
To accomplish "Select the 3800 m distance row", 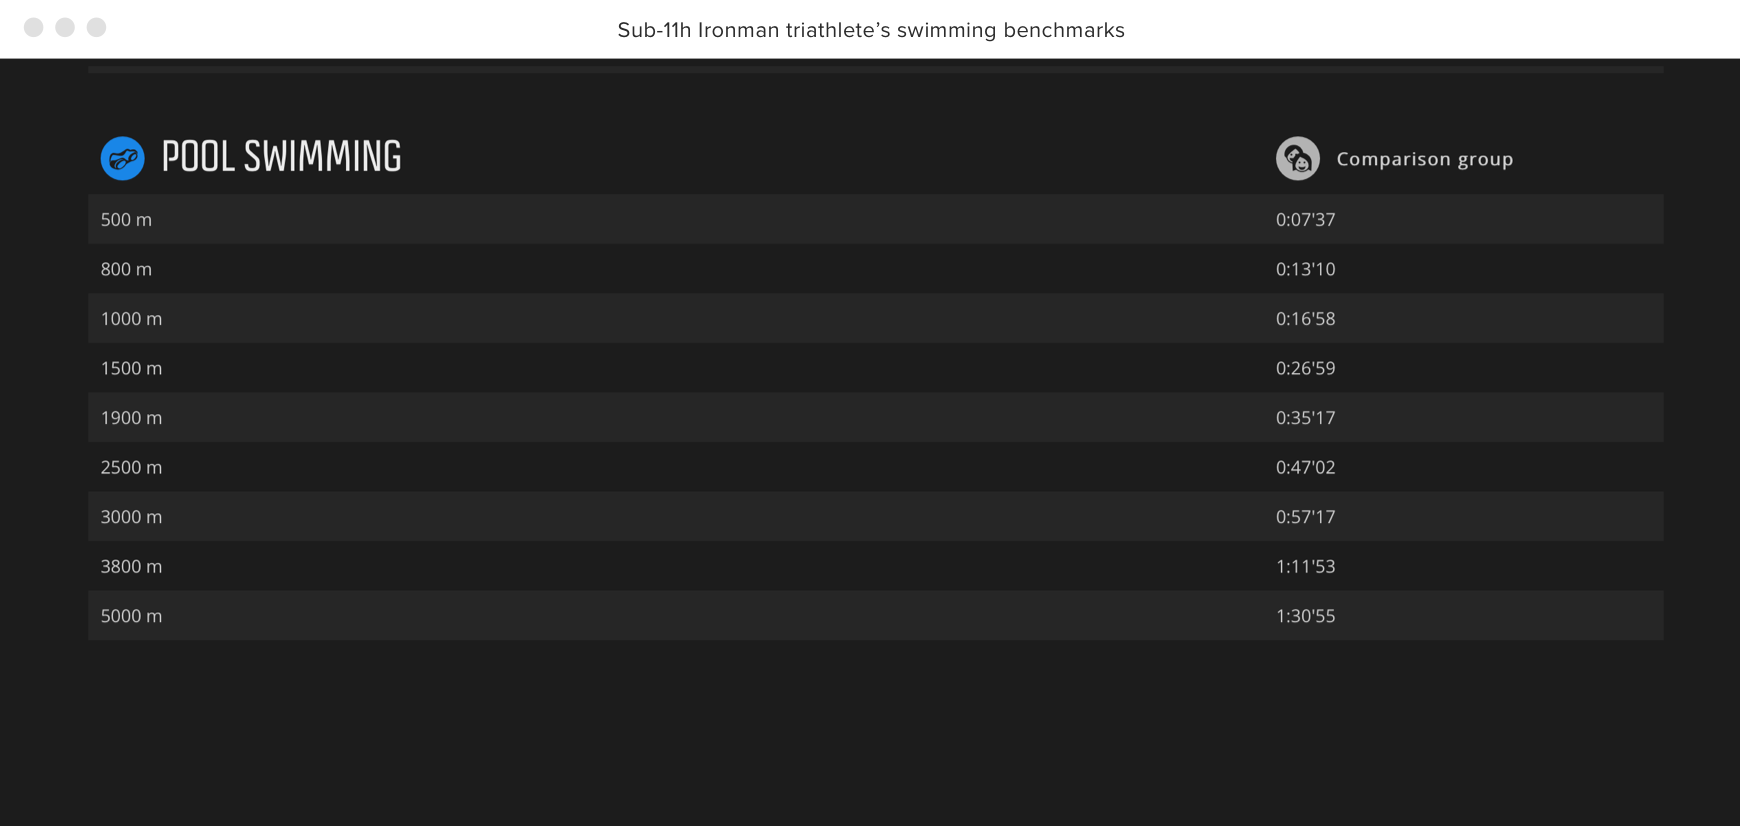I will [x=875, y=566].
